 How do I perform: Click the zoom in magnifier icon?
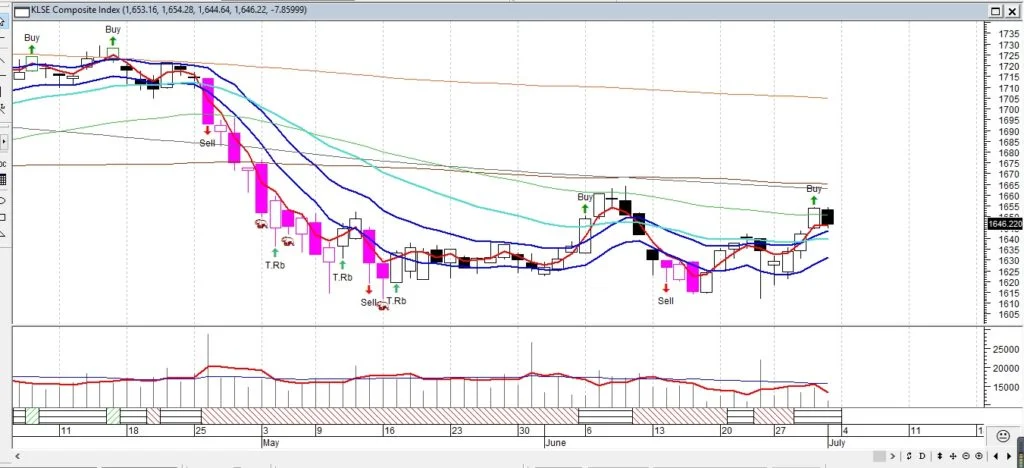point(979,456)
